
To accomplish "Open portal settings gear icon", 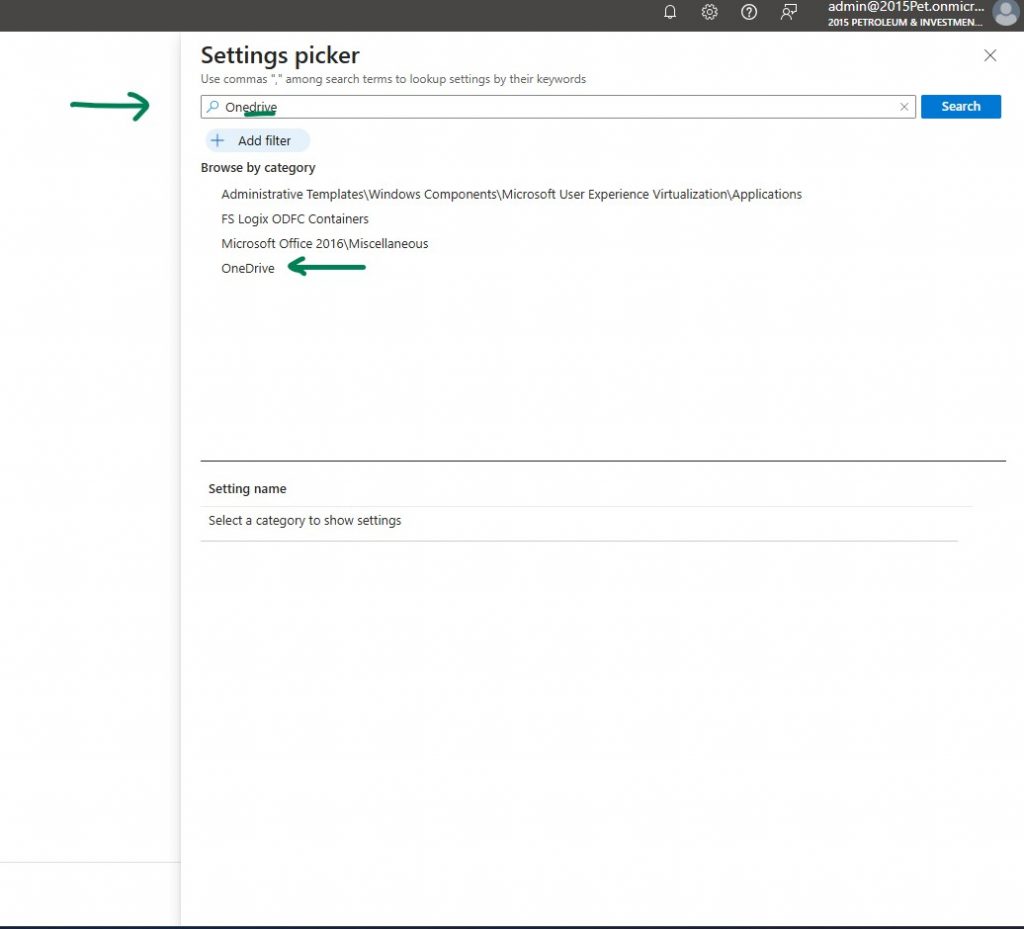I will pos(709,13).
